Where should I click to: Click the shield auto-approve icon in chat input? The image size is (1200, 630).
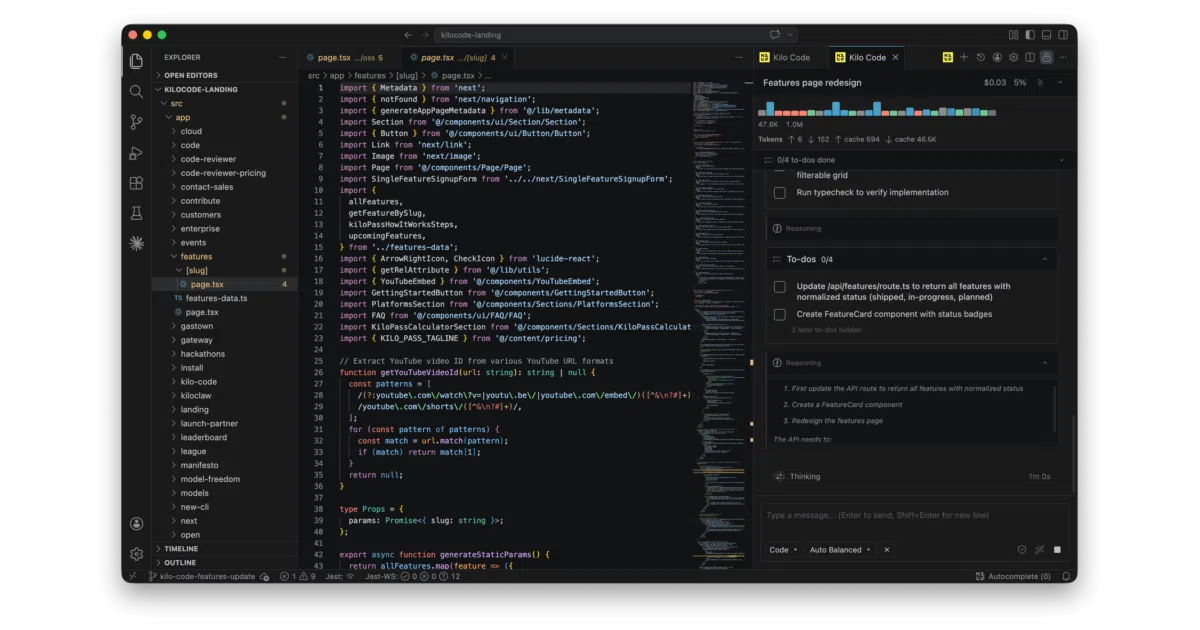[1022, 549]
